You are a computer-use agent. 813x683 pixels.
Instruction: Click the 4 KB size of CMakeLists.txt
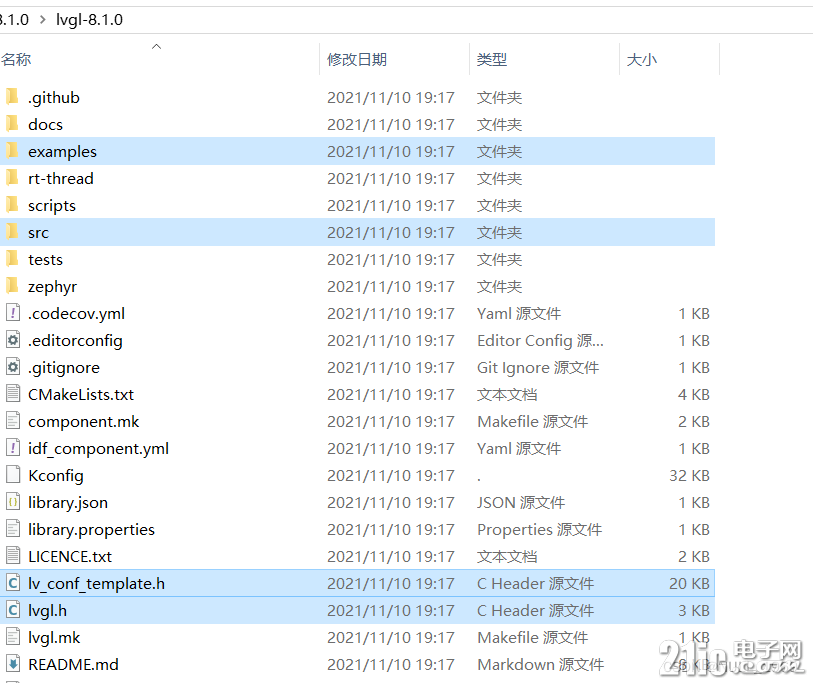click(694, 394)
